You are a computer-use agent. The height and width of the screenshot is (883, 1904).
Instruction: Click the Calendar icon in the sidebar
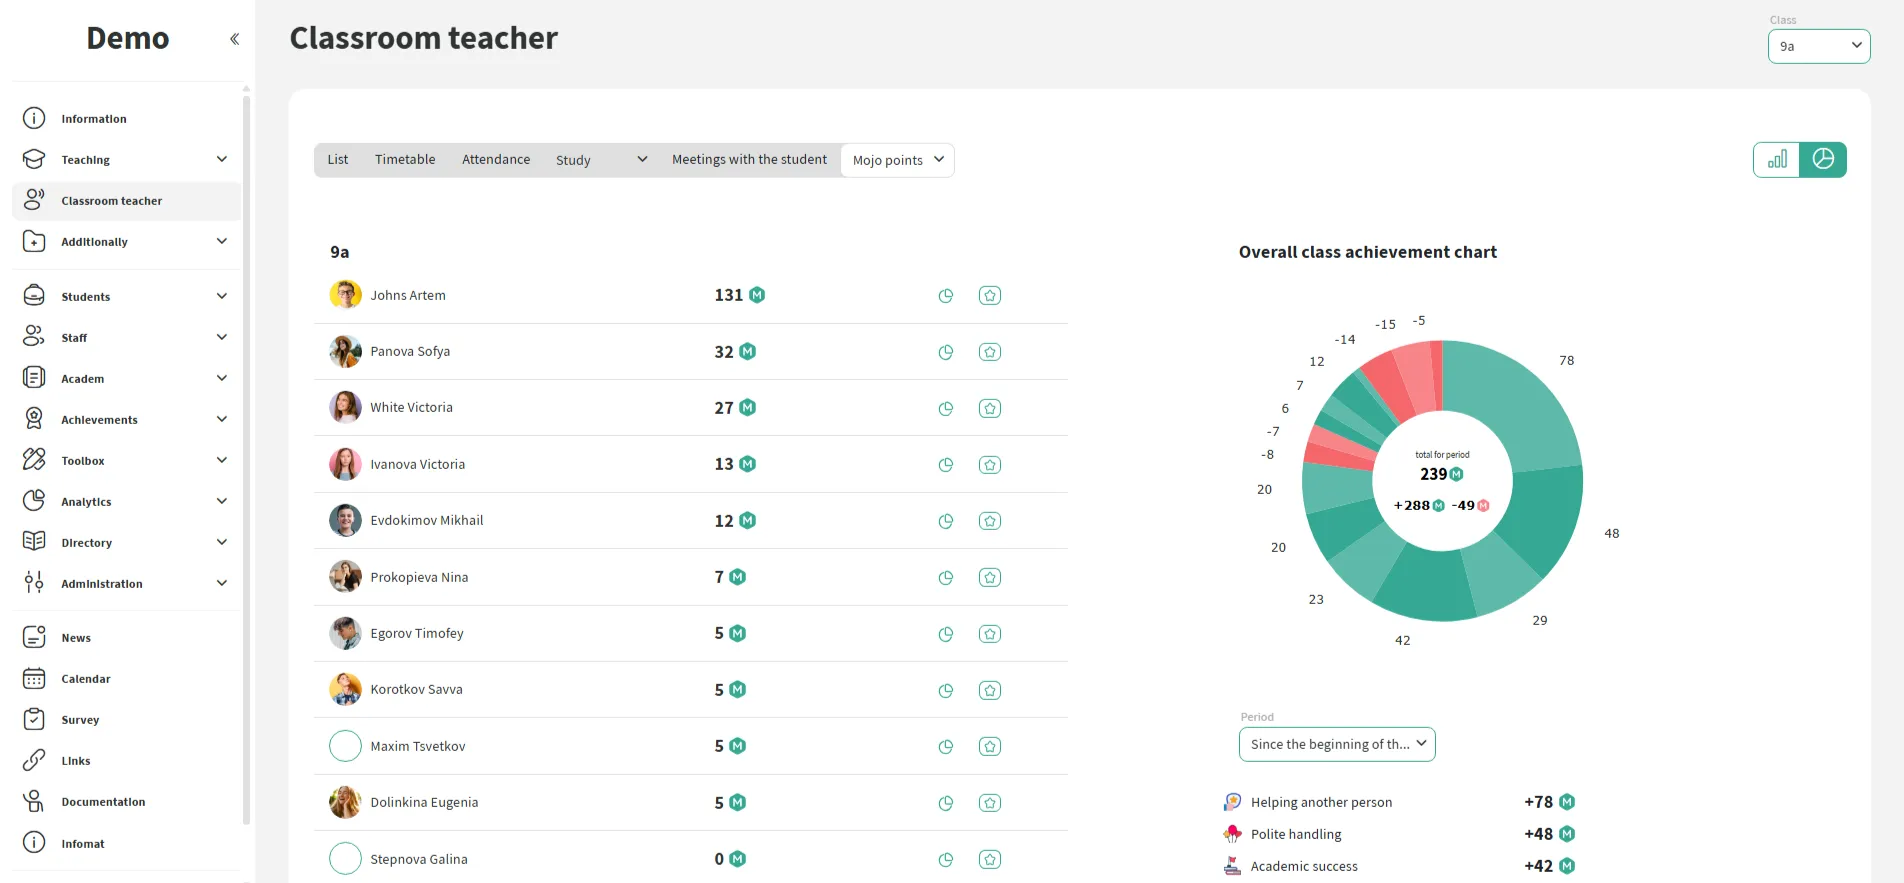point(34,678)
